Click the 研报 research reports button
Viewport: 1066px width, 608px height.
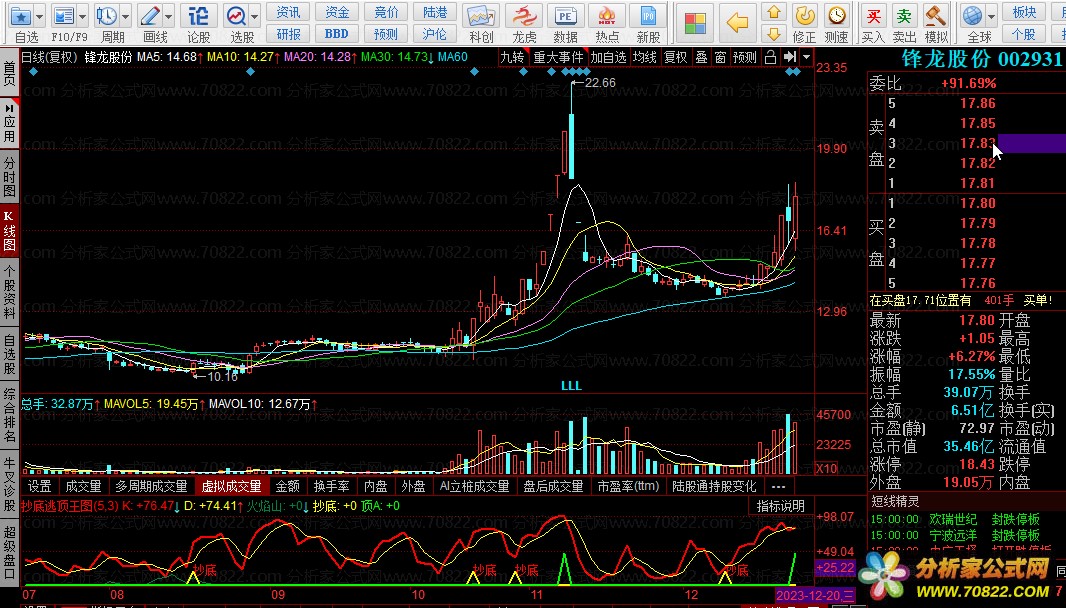click(288, 33)
